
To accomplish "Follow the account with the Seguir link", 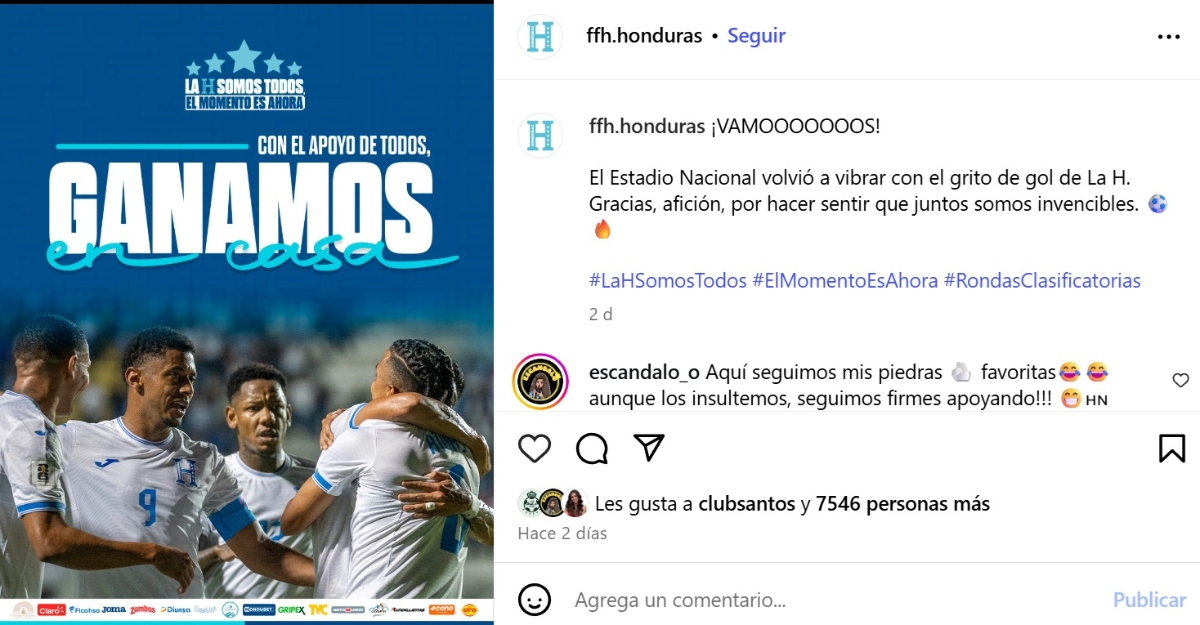I will click(x=756, y=36).
